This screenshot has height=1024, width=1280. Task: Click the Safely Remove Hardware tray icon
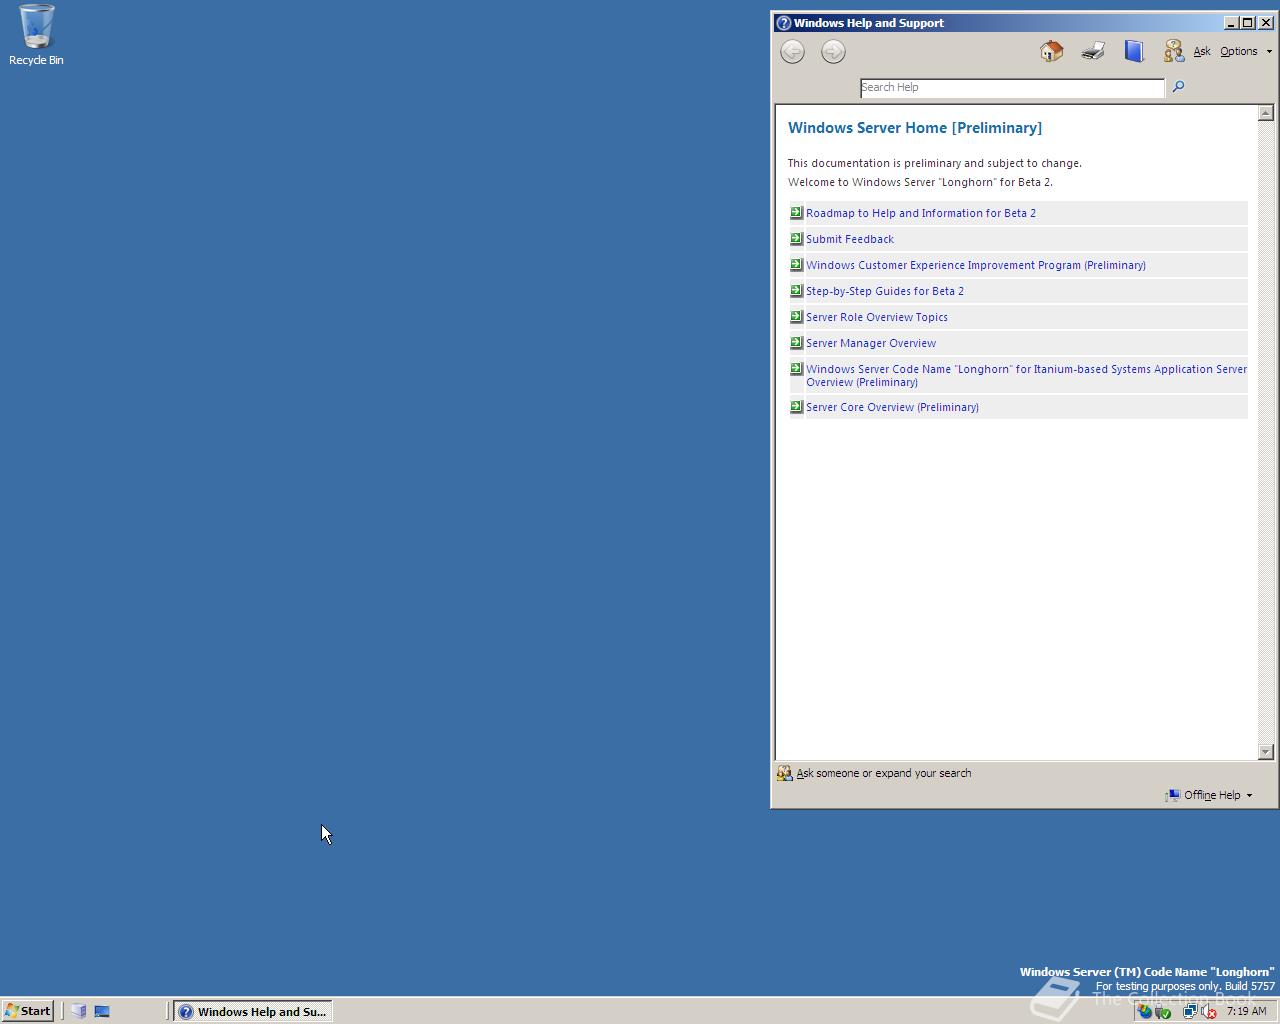[x=1163, y=1011]
